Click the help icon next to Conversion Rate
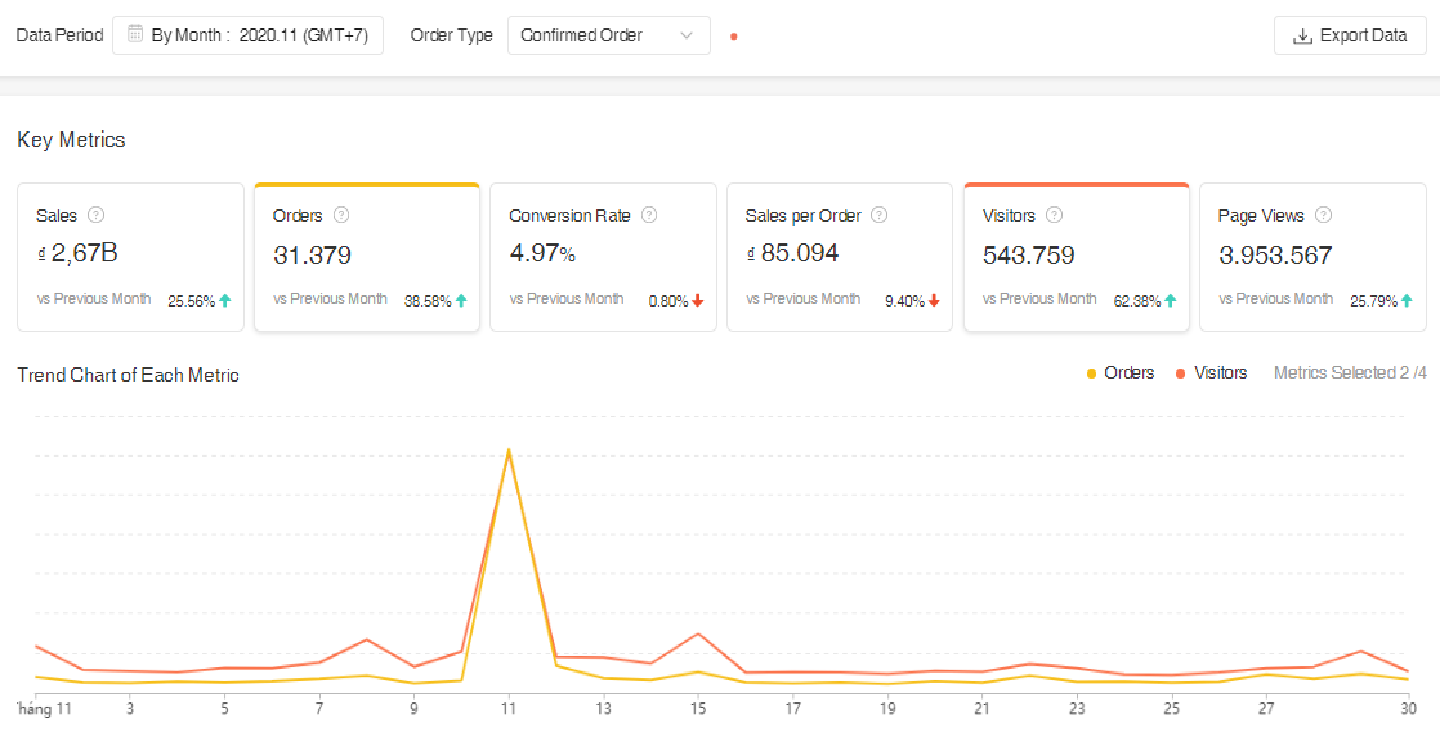This screenshot has height=743, width=1441. click(649, 215)
